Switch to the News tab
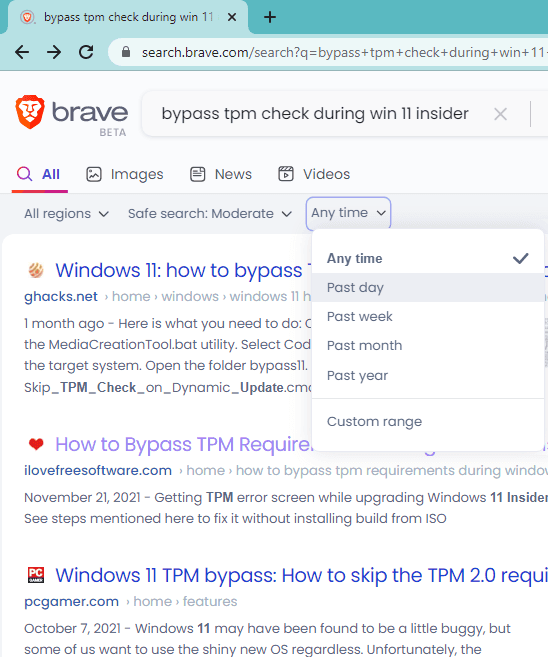Screen dimensions: 548x657 tap(221, 174)
